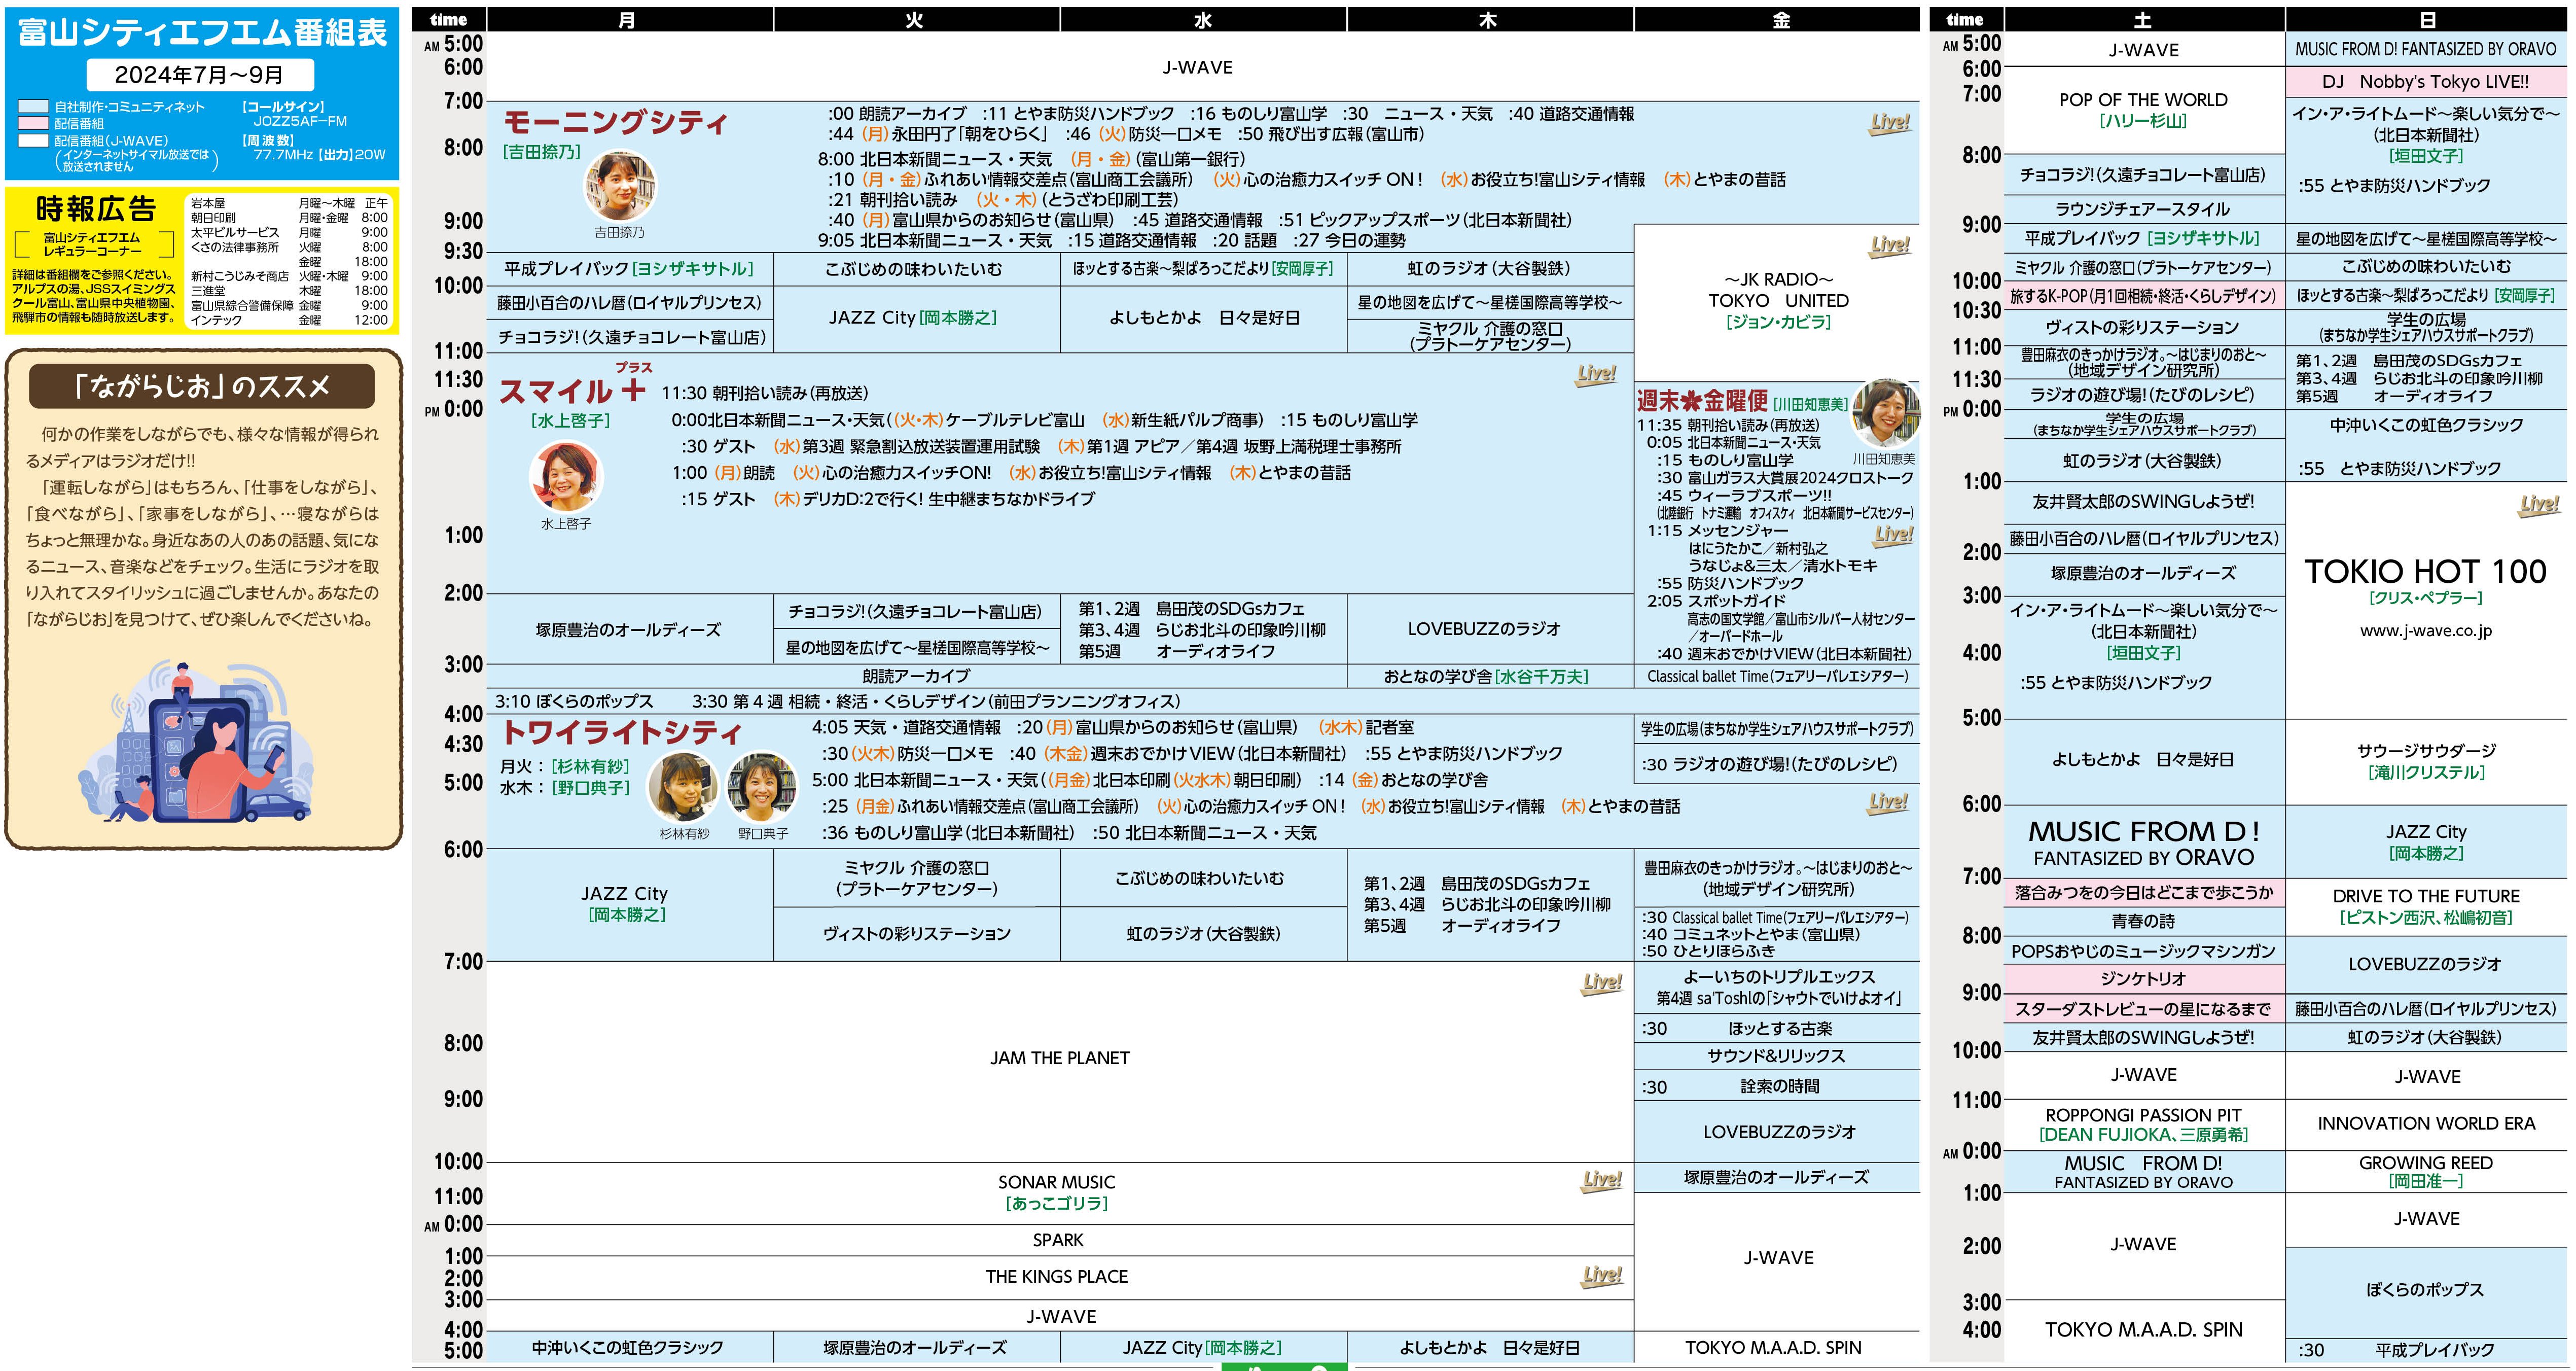Click the INNOVATION WORLD ERA program
Screen dimensions: 2576x1371
[x=2426, y=1124]
